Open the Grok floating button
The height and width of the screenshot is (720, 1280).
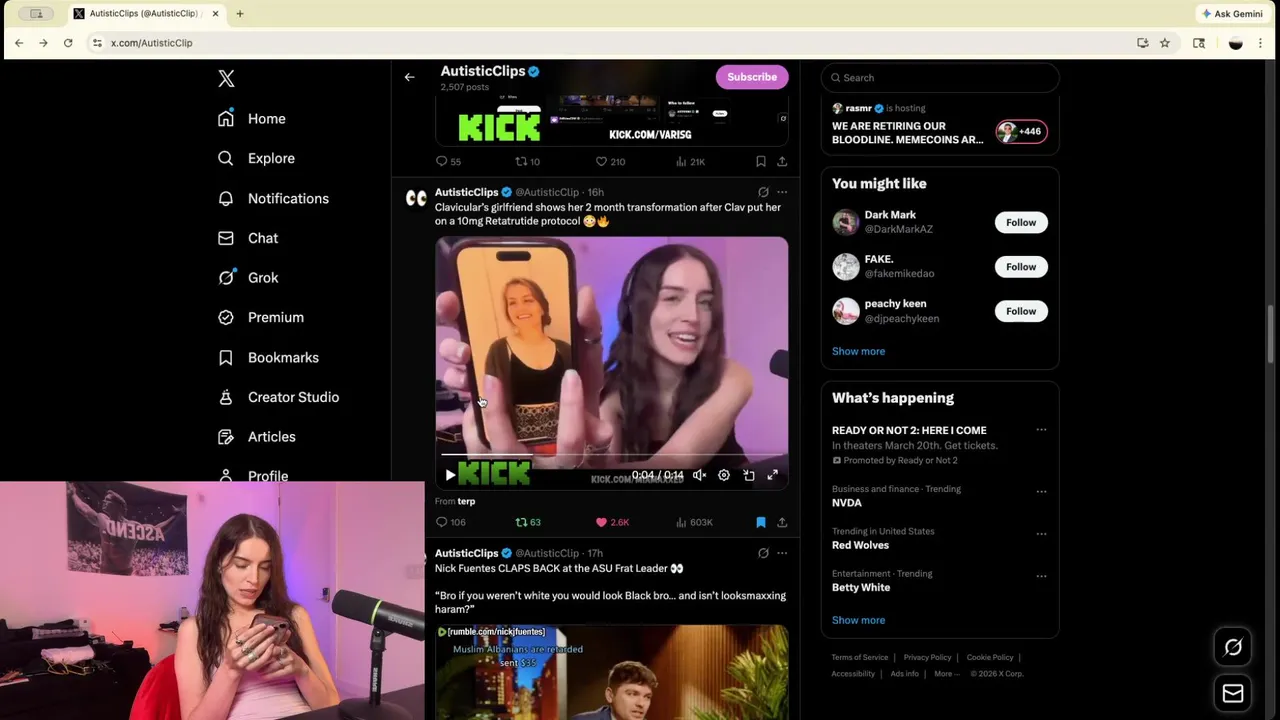[x=1233, y=647]
